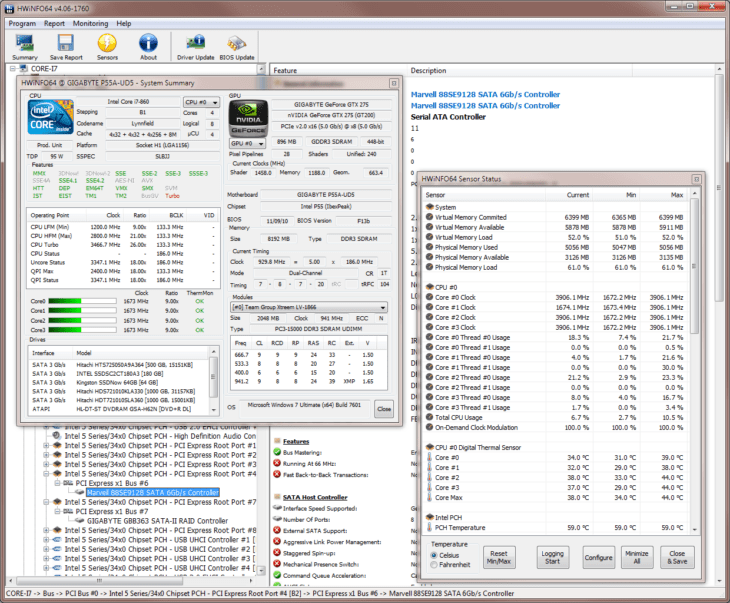Select the INTEL SSDSC2CT180A3 drive row

click(x=119, y=373)
